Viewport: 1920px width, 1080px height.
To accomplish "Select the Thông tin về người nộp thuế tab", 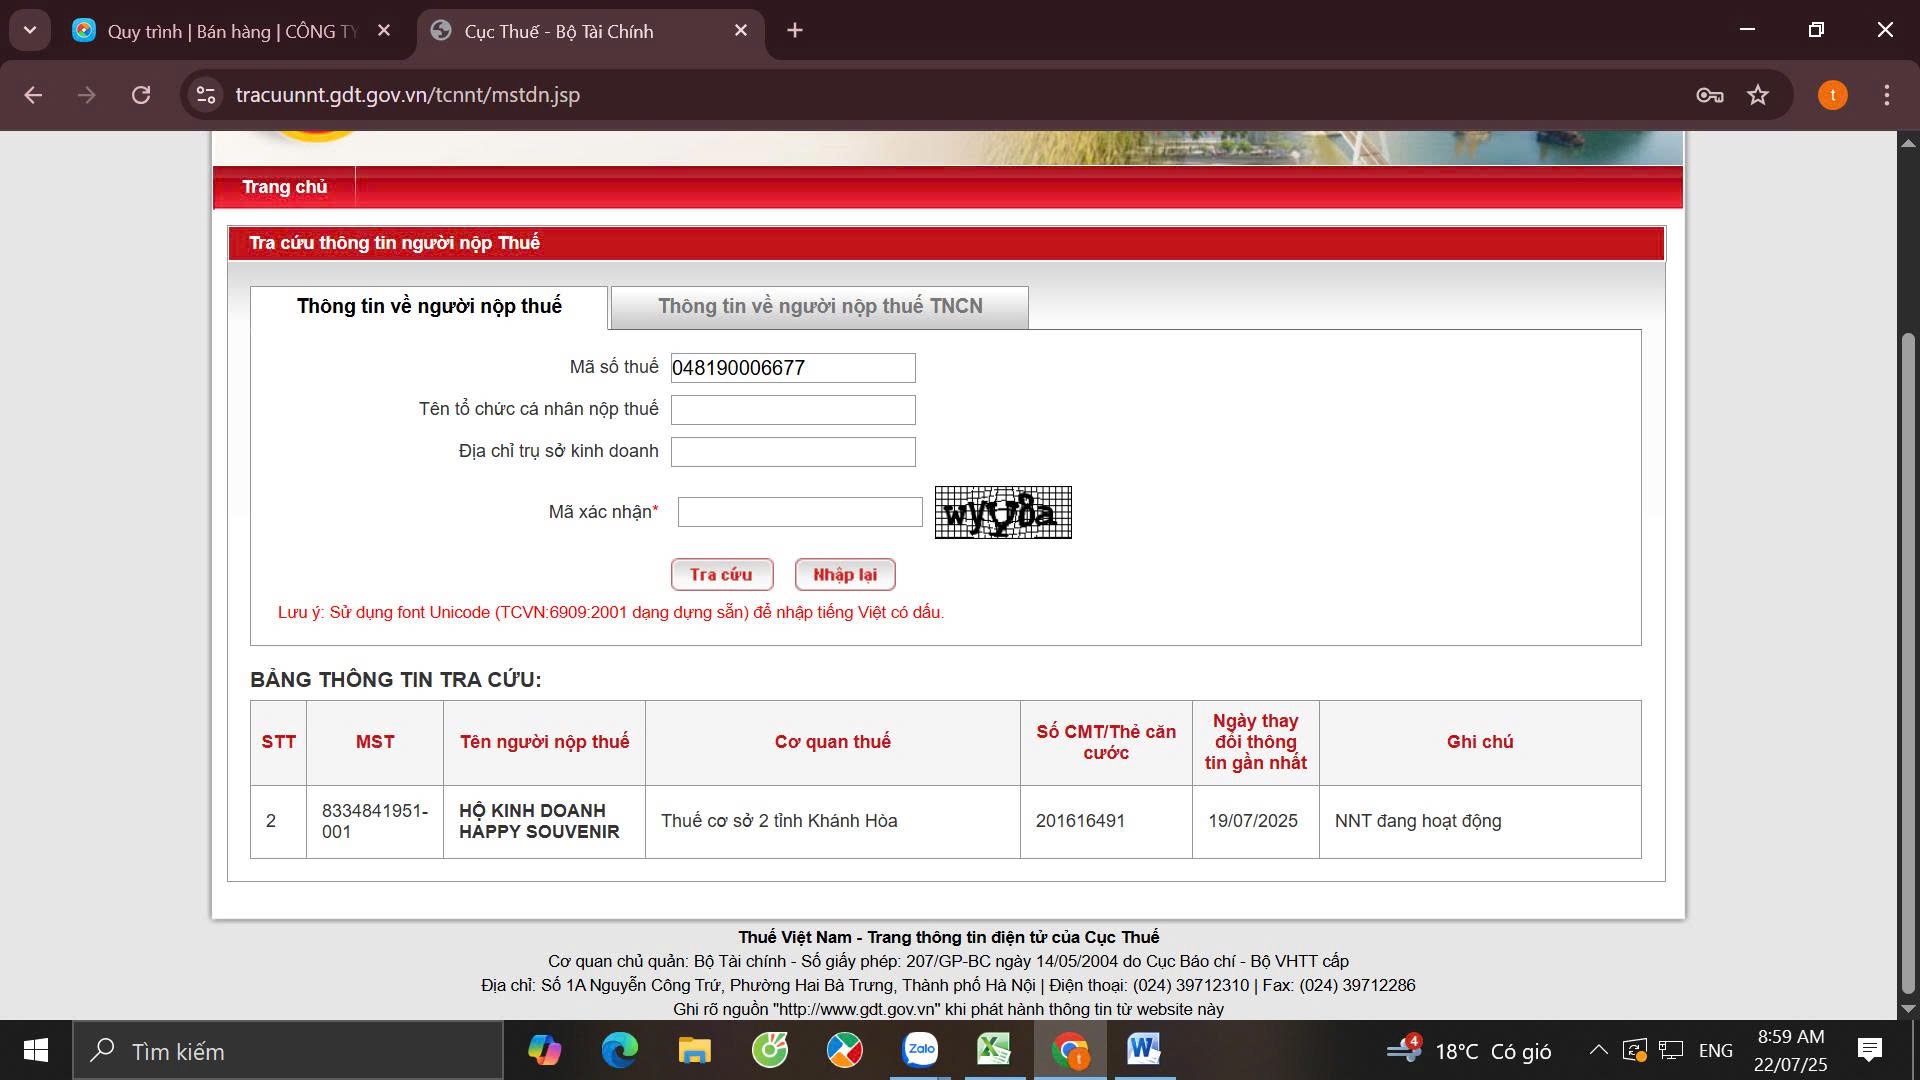I will pyautogui.click(x=429, y=307).
